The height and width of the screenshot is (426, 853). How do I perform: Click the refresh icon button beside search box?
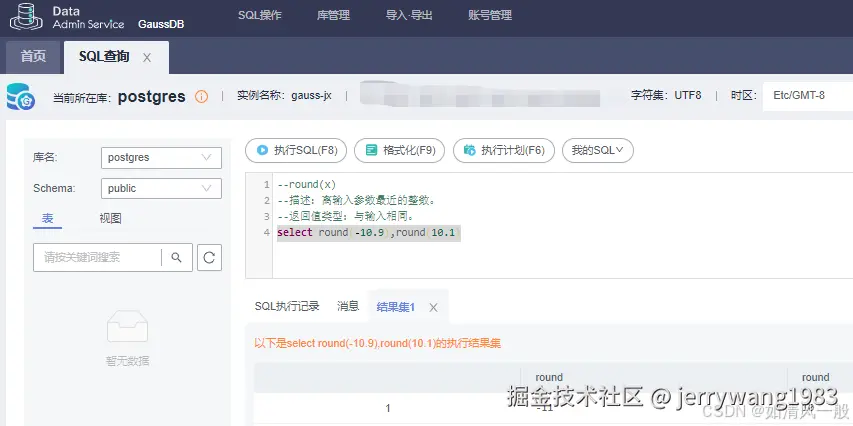click(209, 257)
